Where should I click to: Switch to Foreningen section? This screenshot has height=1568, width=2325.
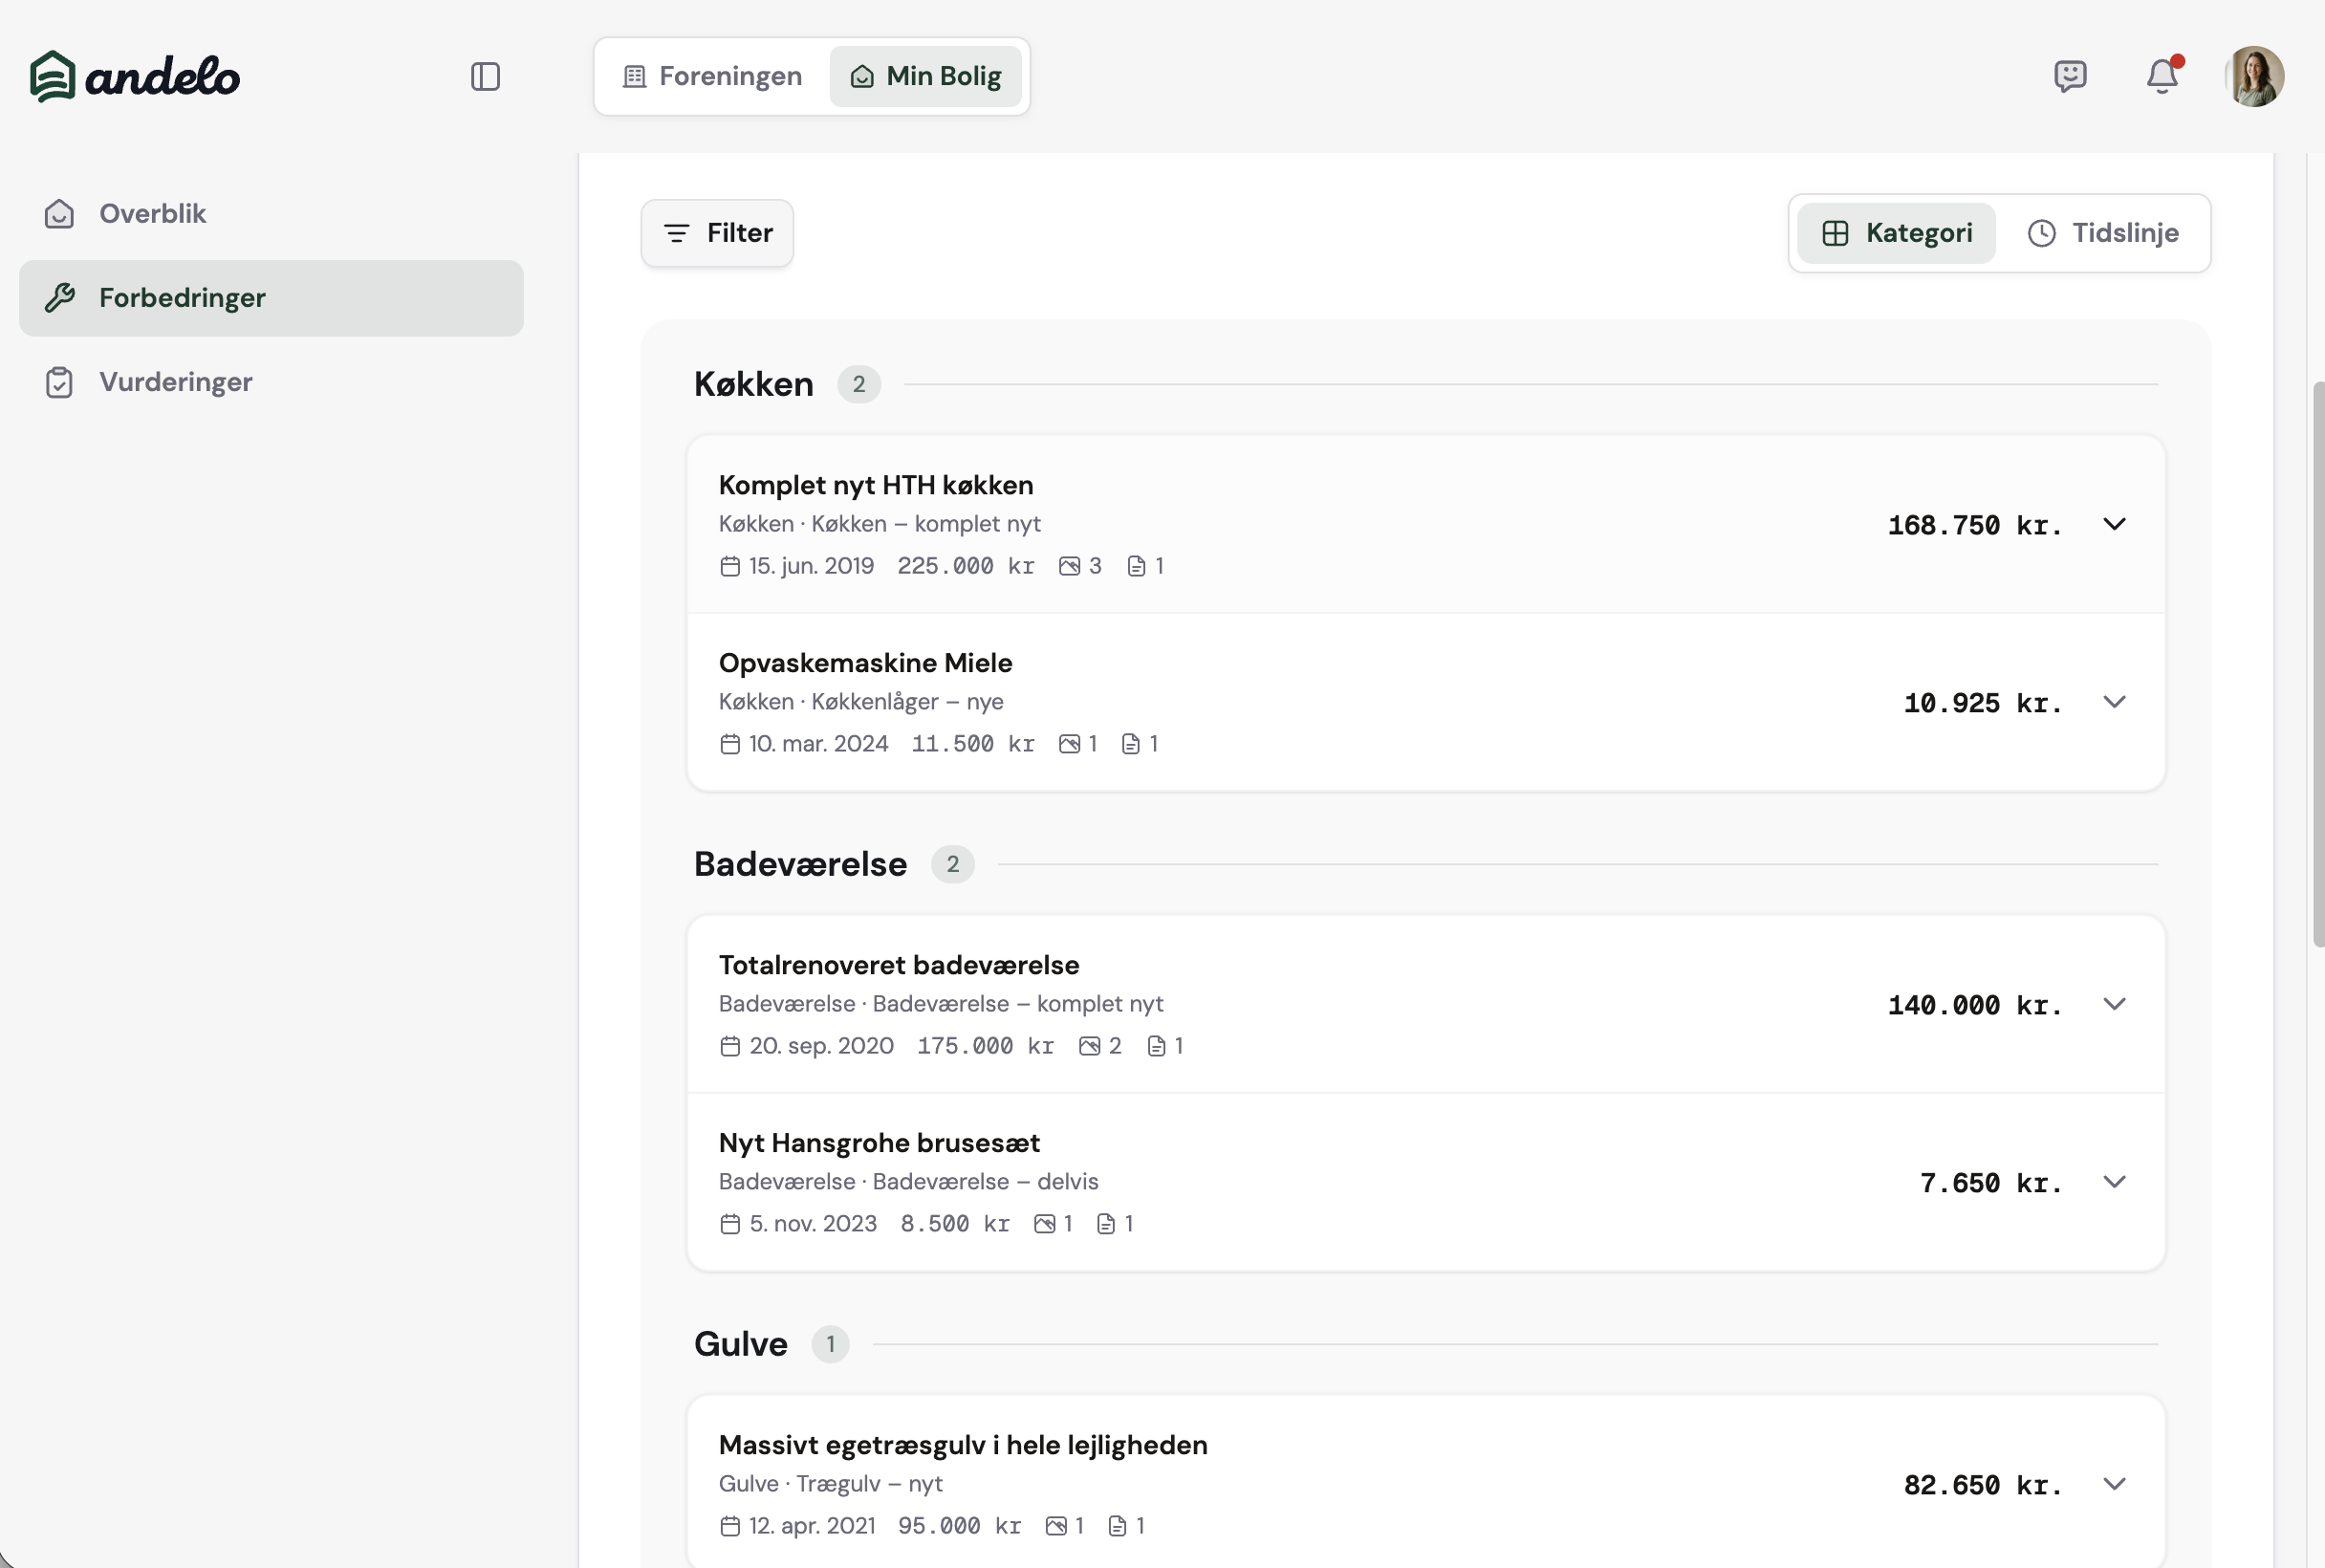click(712, 77)
